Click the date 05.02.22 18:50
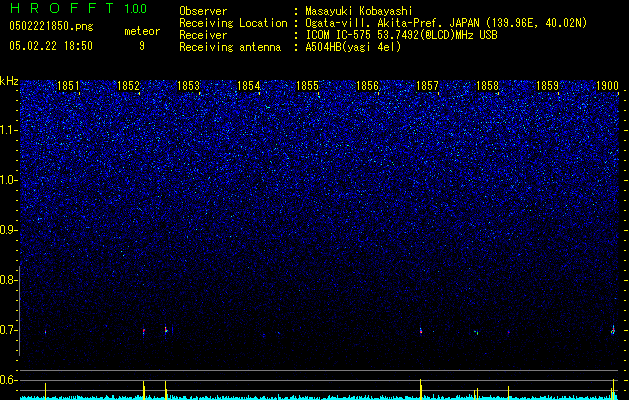The height and width of the screenshot is (400, 629). (51, 46)
